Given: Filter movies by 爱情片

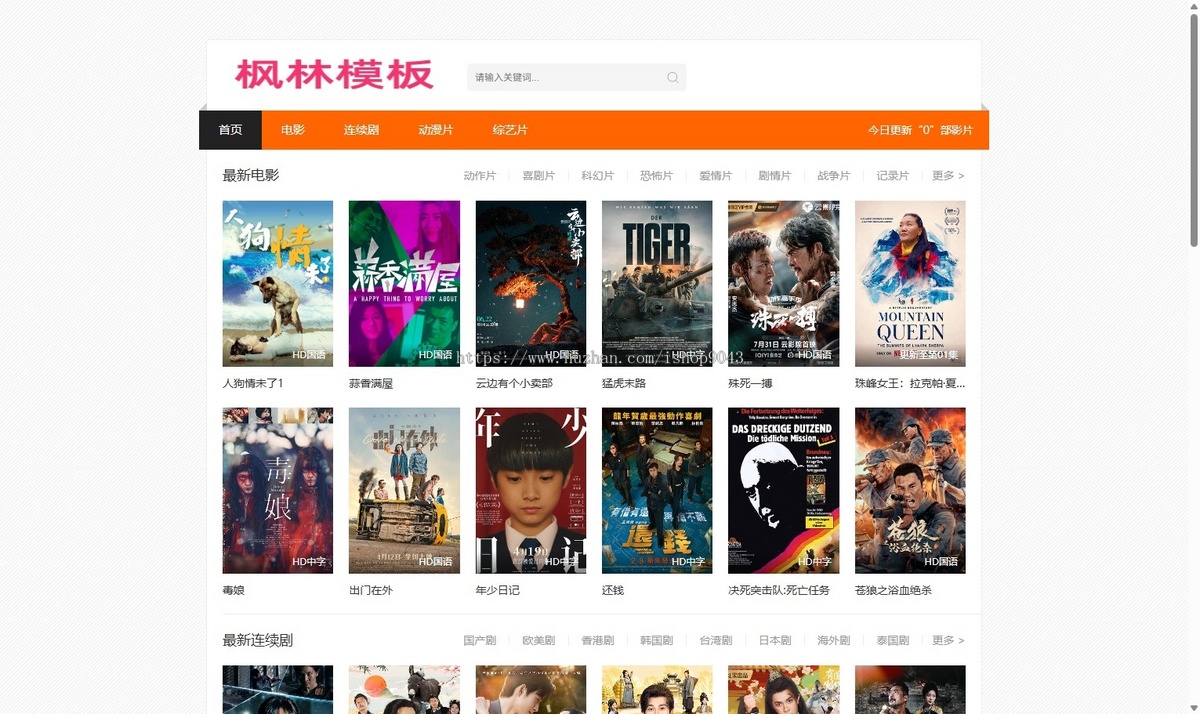Looking at the screenshot, I should 716,176.
